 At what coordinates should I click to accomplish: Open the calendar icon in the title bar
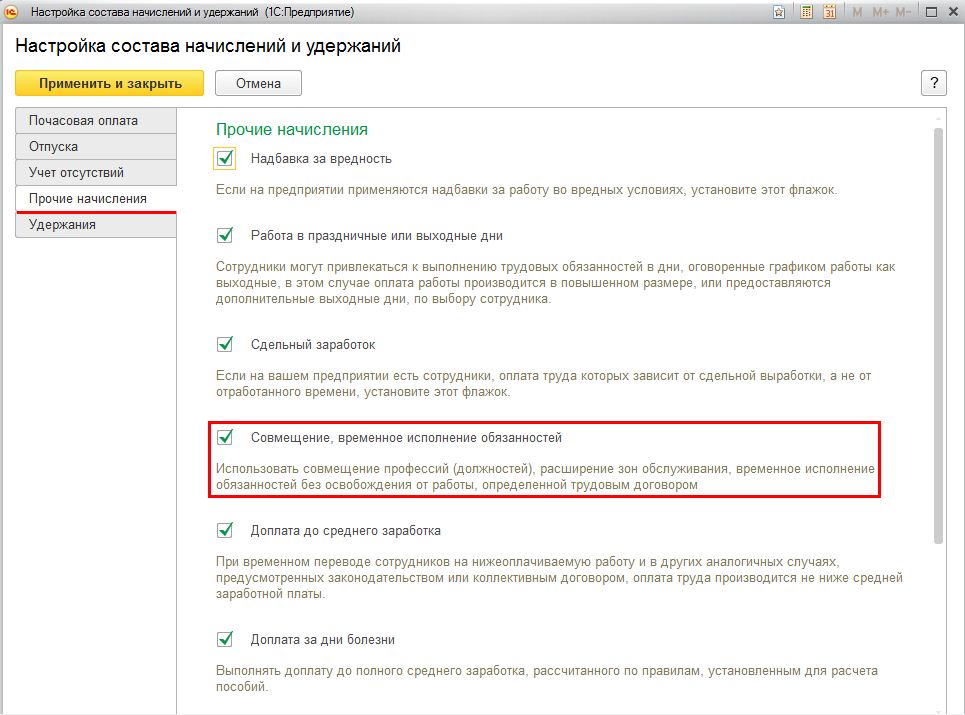pos(830,12)
